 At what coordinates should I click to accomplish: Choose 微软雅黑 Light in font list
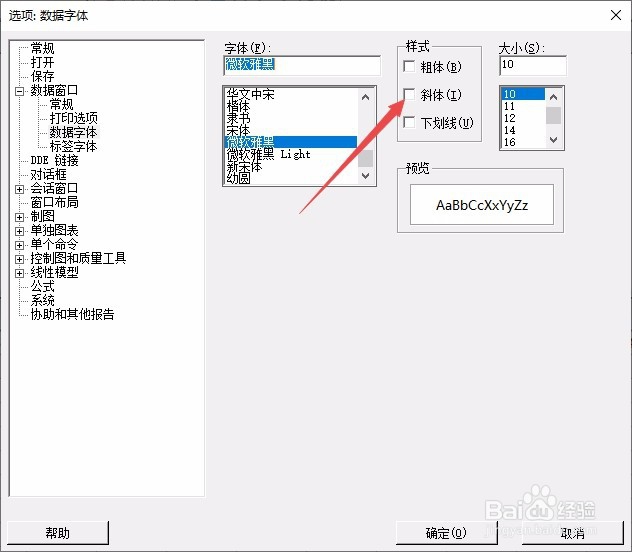290,154
